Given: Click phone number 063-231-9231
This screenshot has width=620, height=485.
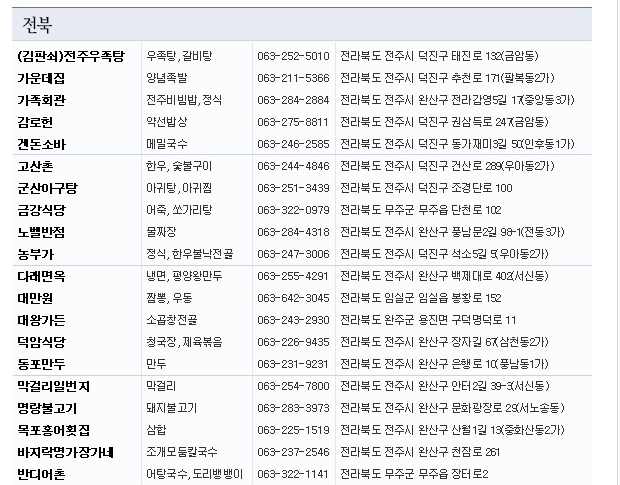Looking at the screenshot, I should (293, 364).
